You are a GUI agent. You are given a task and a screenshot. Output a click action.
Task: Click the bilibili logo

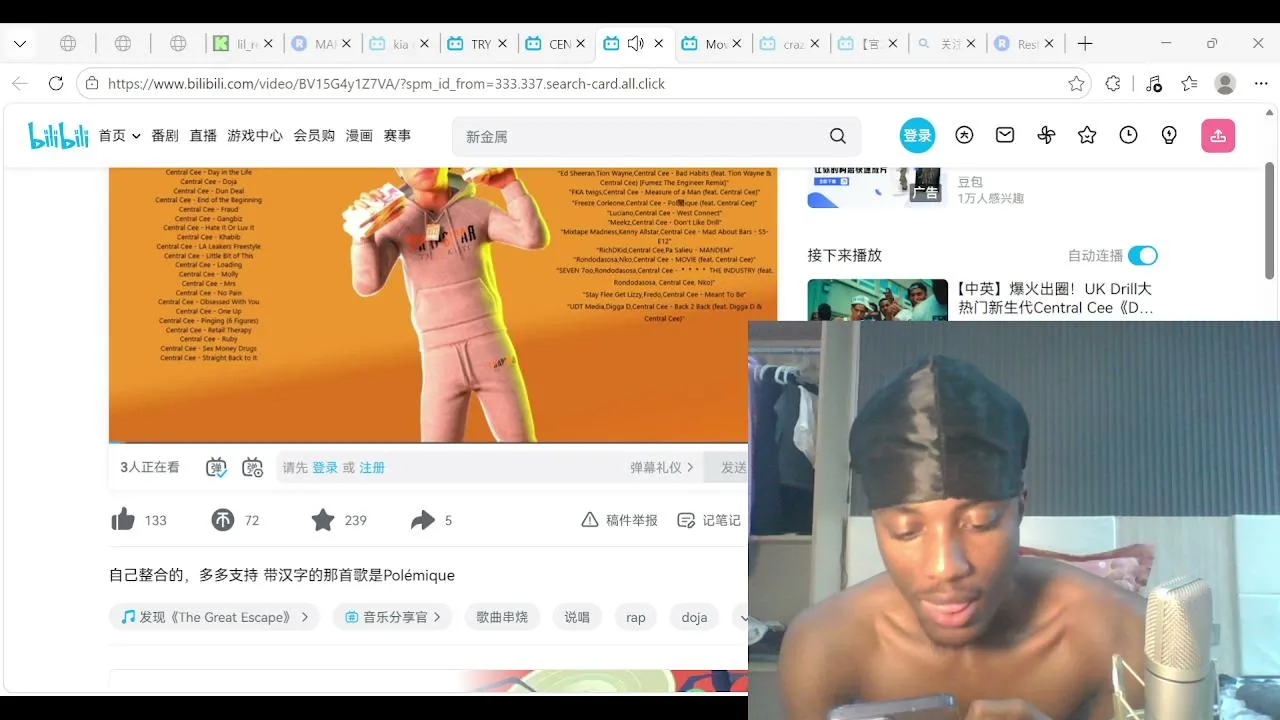[x=58, y=135]
